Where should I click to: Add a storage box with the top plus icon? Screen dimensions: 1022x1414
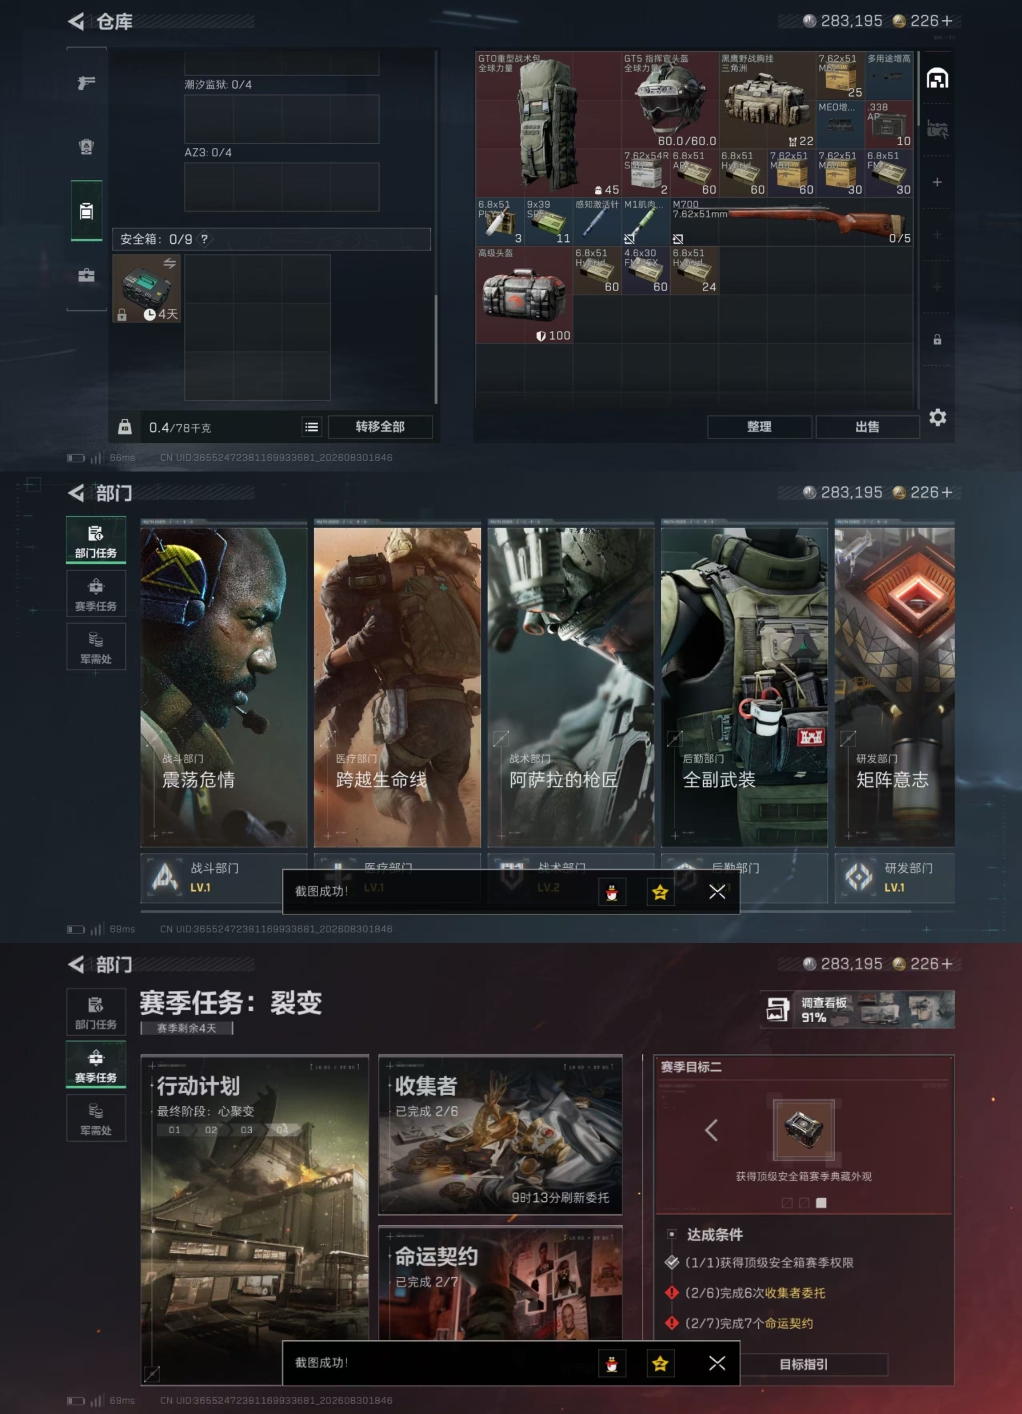[x=937, y=182]
